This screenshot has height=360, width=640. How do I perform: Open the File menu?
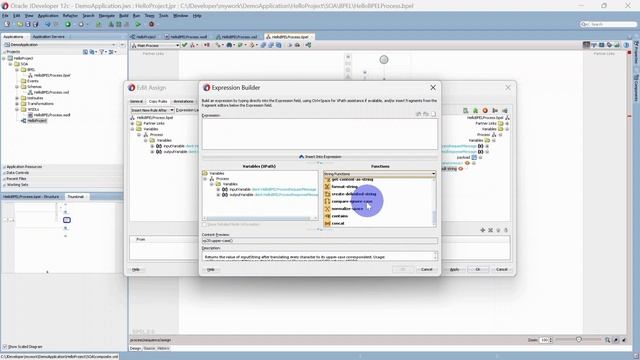(x=5, y=16)
